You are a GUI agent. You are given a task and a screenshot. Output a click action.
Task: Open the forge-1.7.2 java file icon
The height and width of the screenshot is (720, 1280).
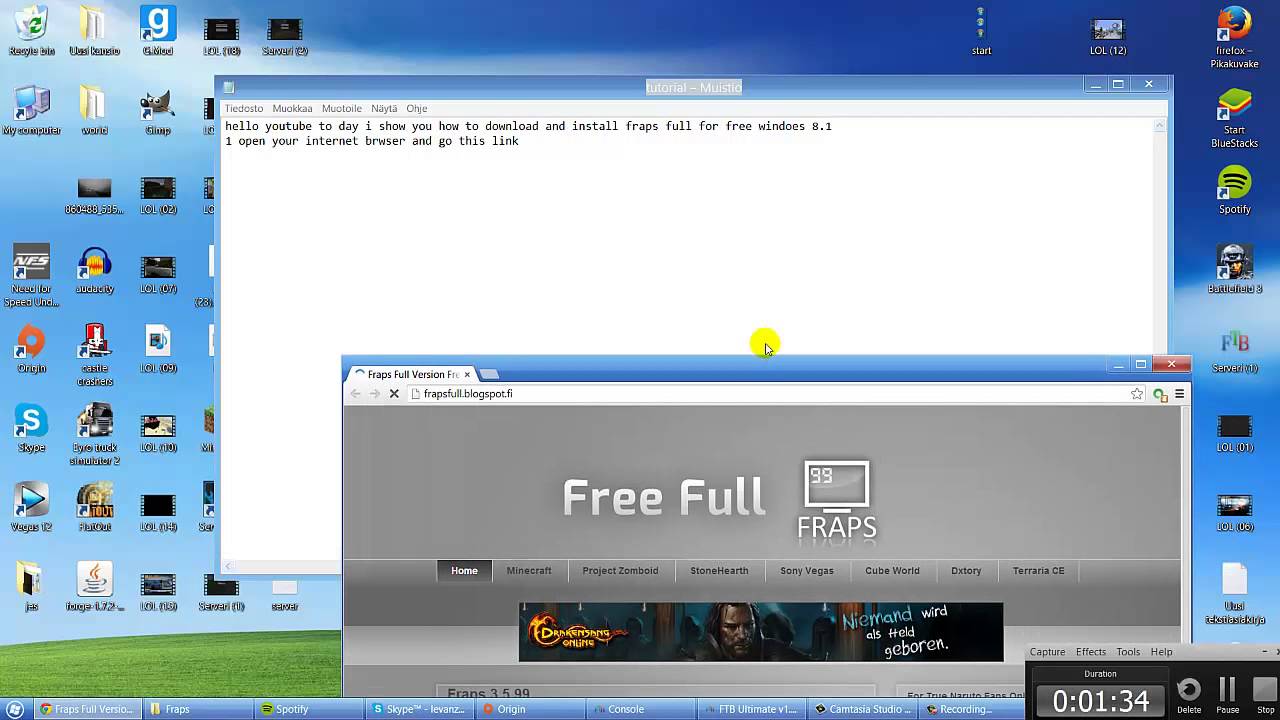coord(94,587)
